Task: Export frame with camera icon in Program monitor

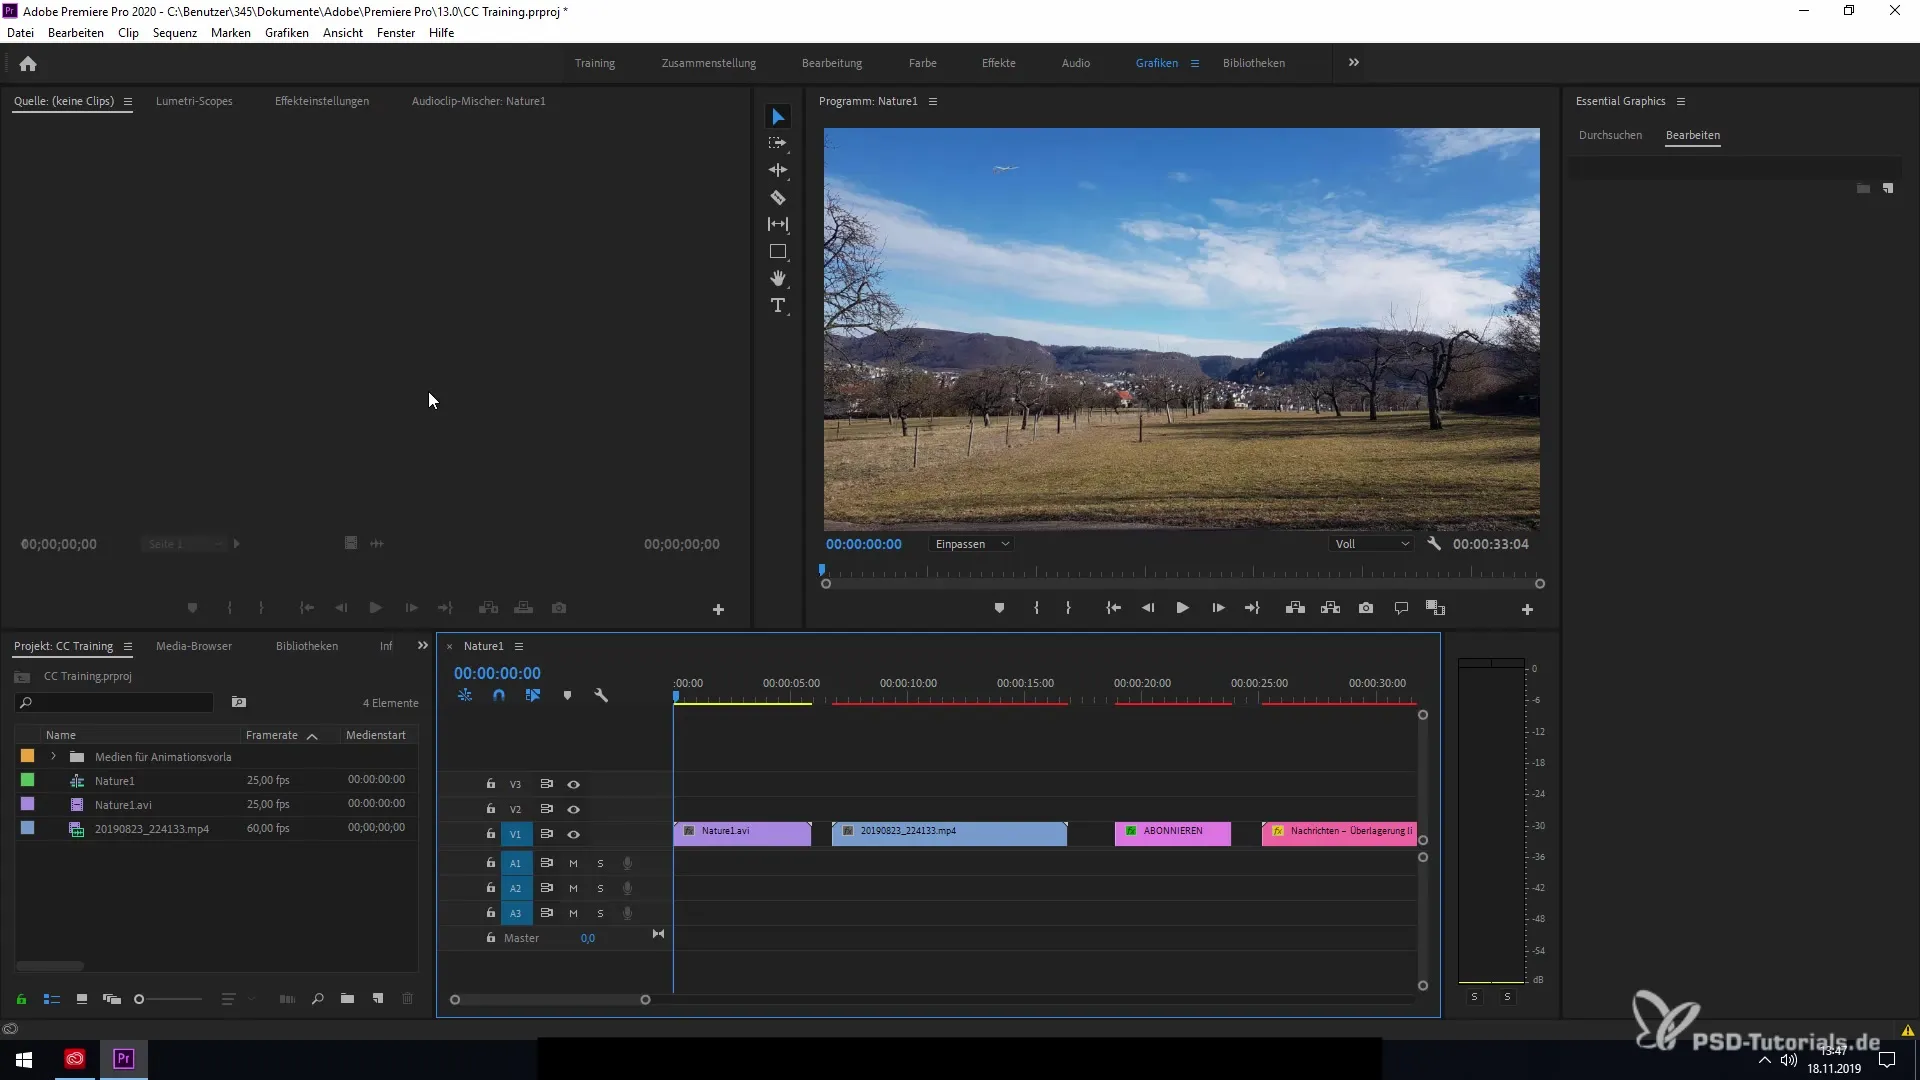Action: pyautogui.click(x=1366, y=608)
